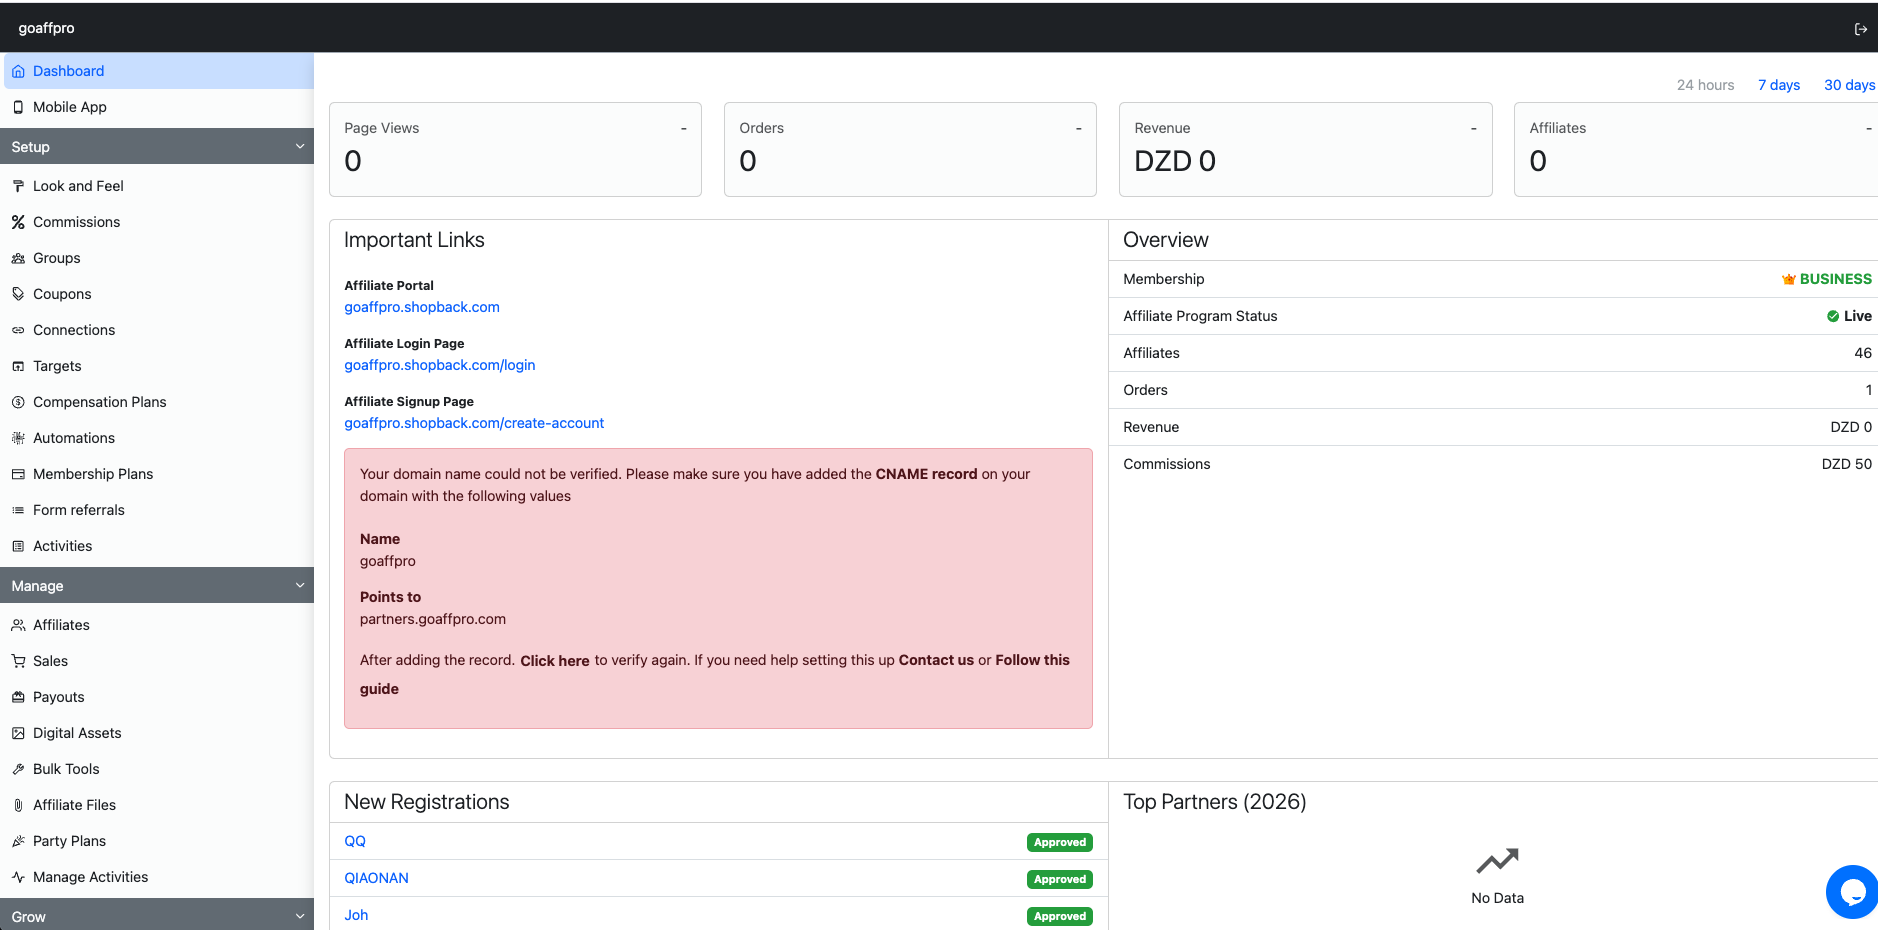The width and height of the screenshot is (1878, 930).
Task: Open the QQ registration entry
Action: pyautogui.click(x=355, y=841)
